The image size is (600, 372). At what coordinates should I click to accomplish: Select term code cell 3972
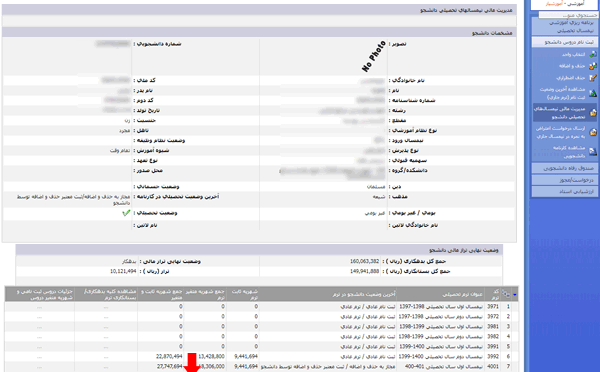[x=493, y=317]
